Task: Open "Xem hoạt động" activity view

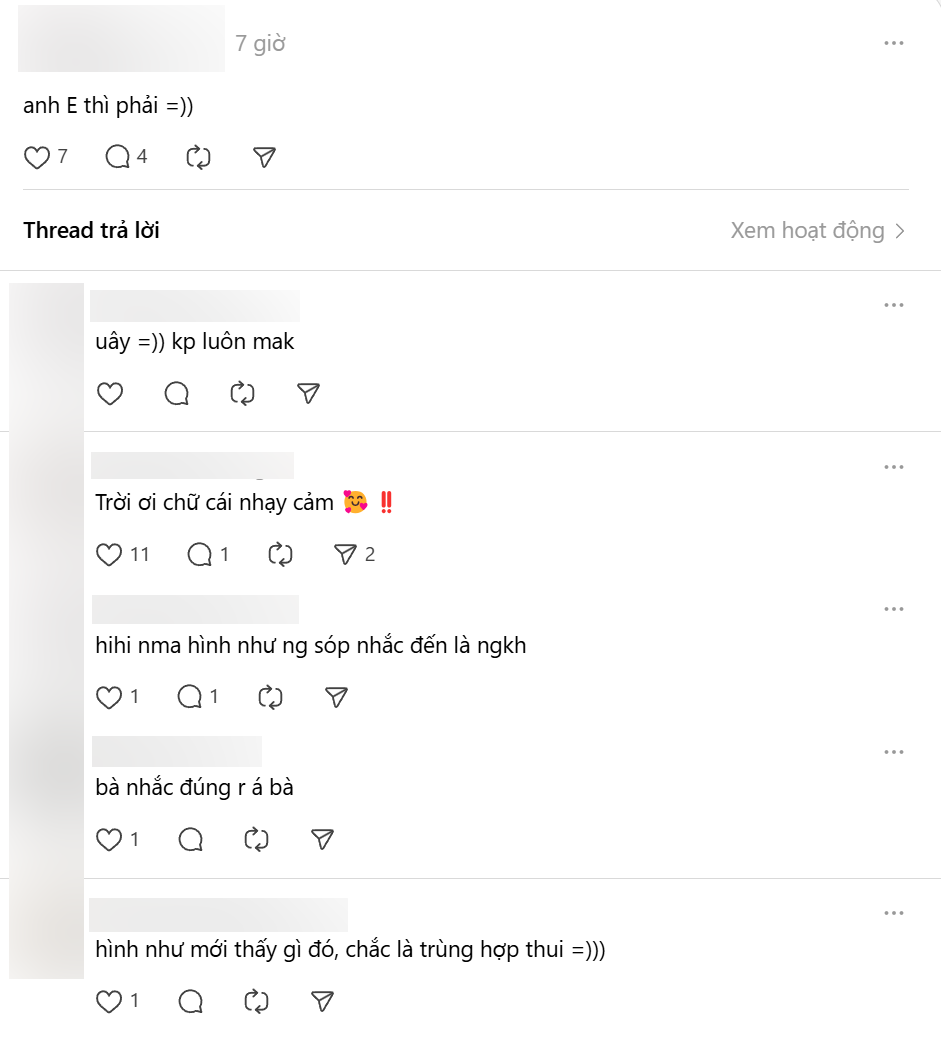Action: click(x=811, y=229)
